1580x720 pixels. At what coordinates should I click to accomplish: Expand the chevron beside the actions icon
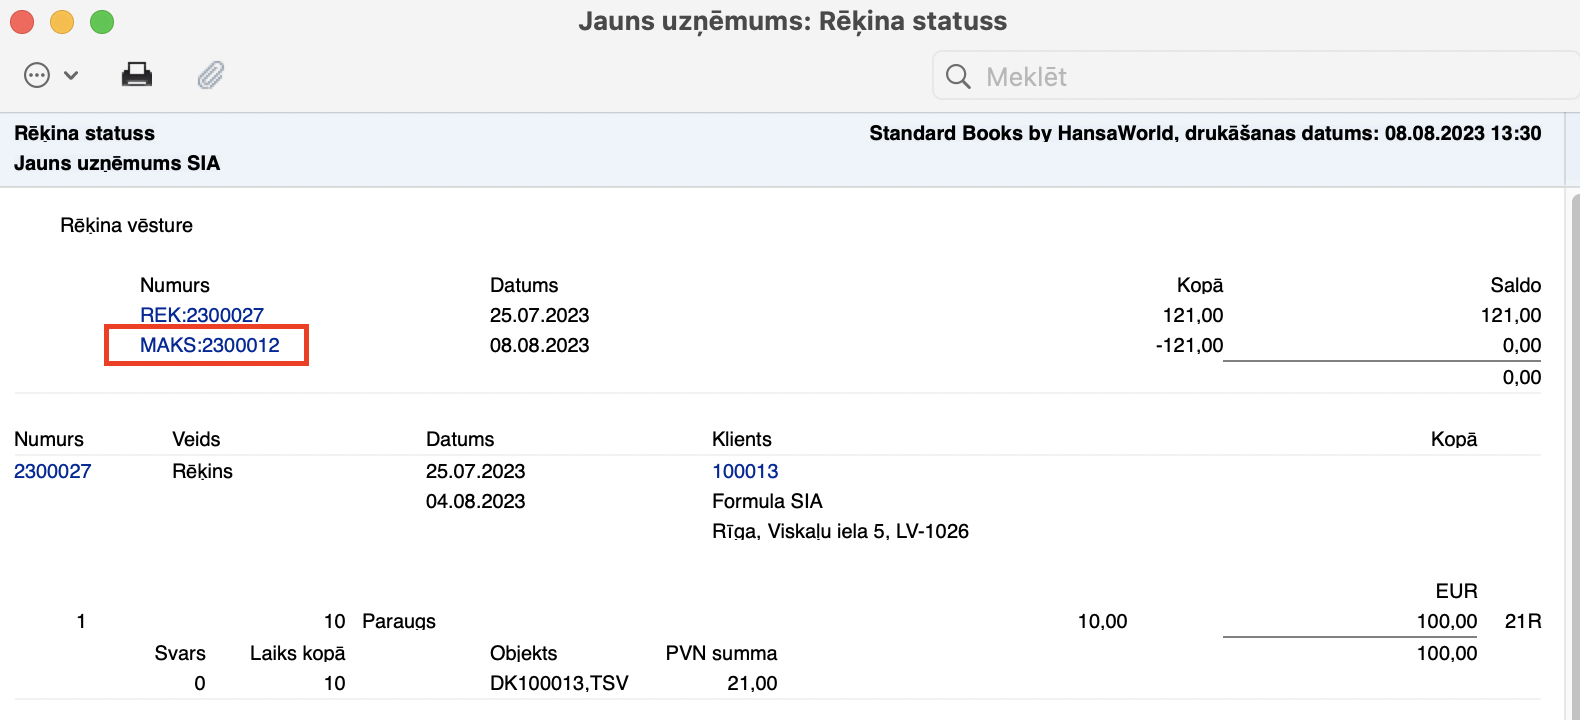click(x=71, y=76)
